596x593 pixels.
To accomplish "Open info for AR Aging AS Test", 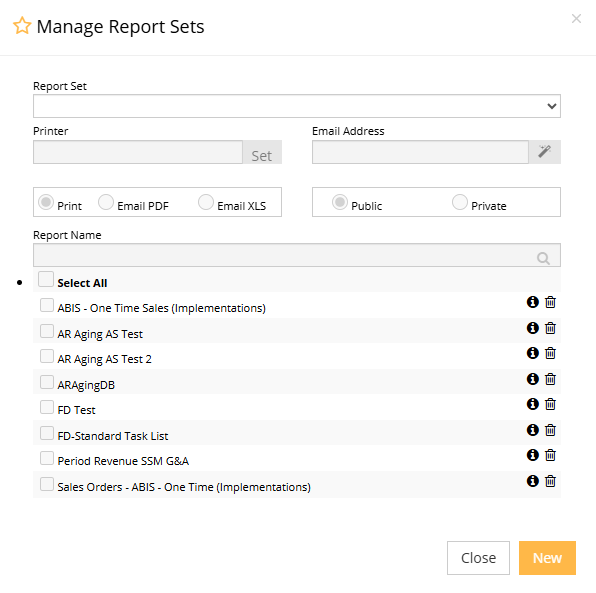I will (533, 328).
